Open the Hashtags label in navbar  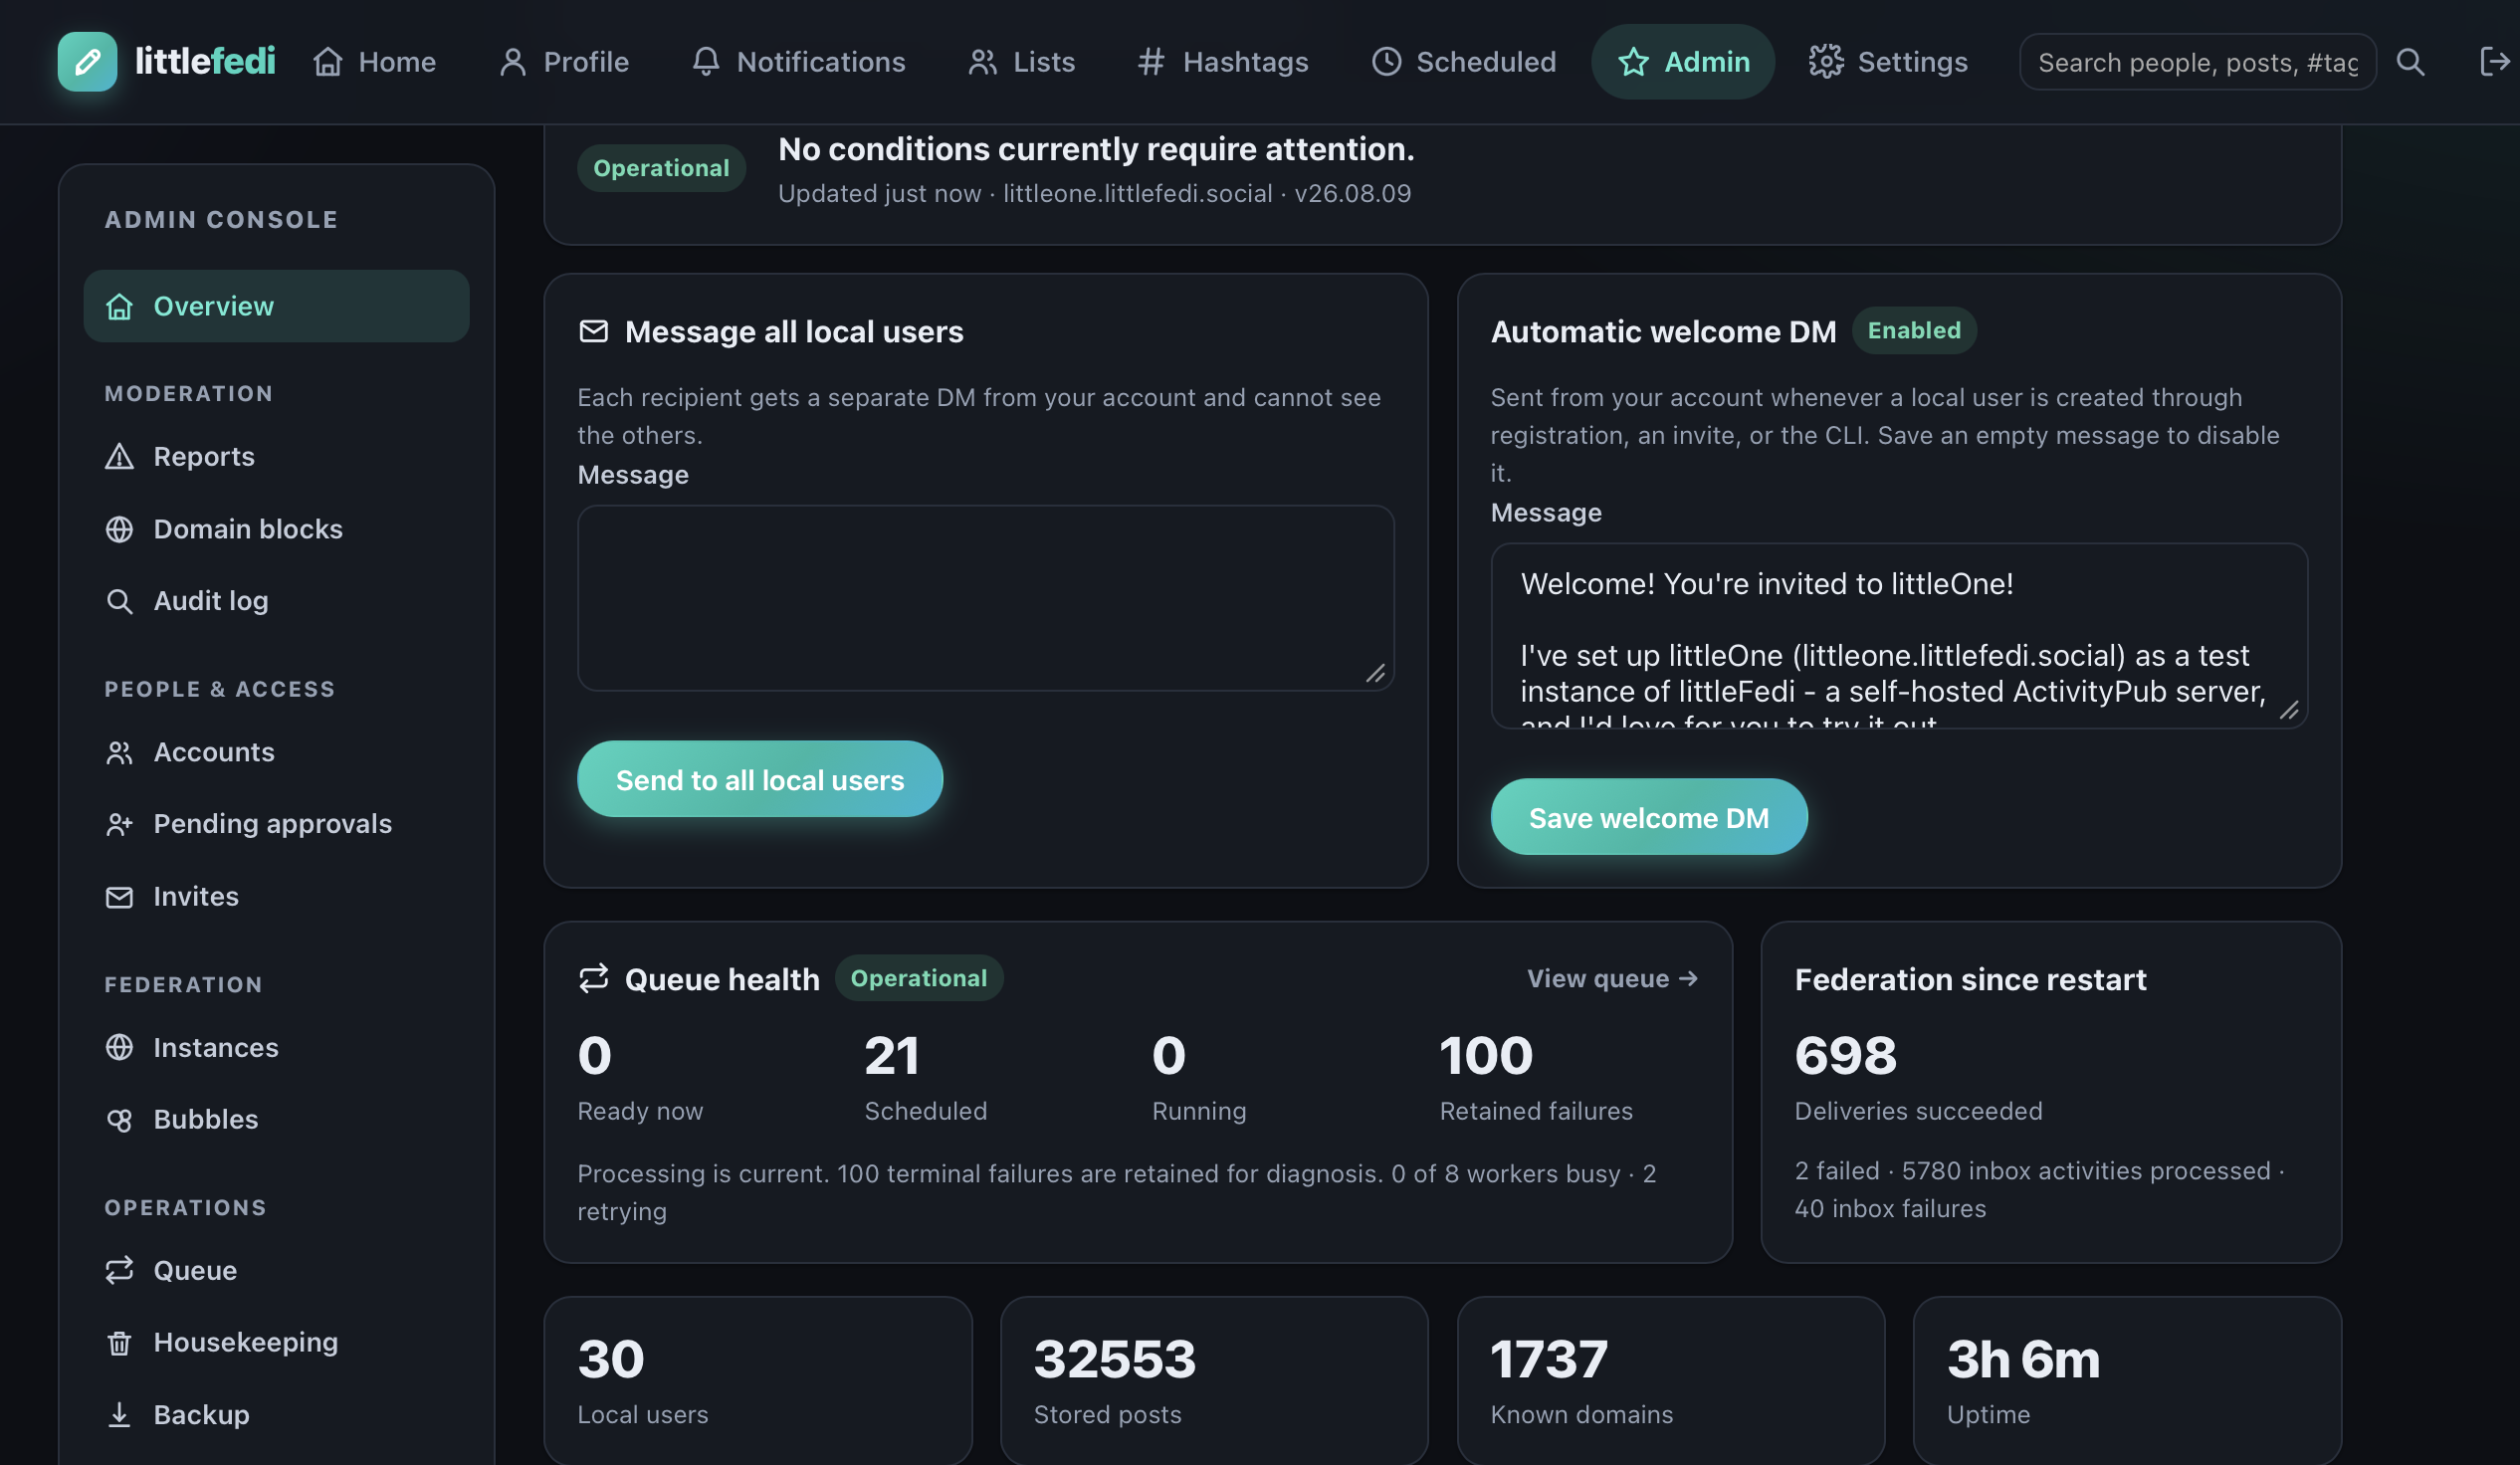(x=1245, y=62)
